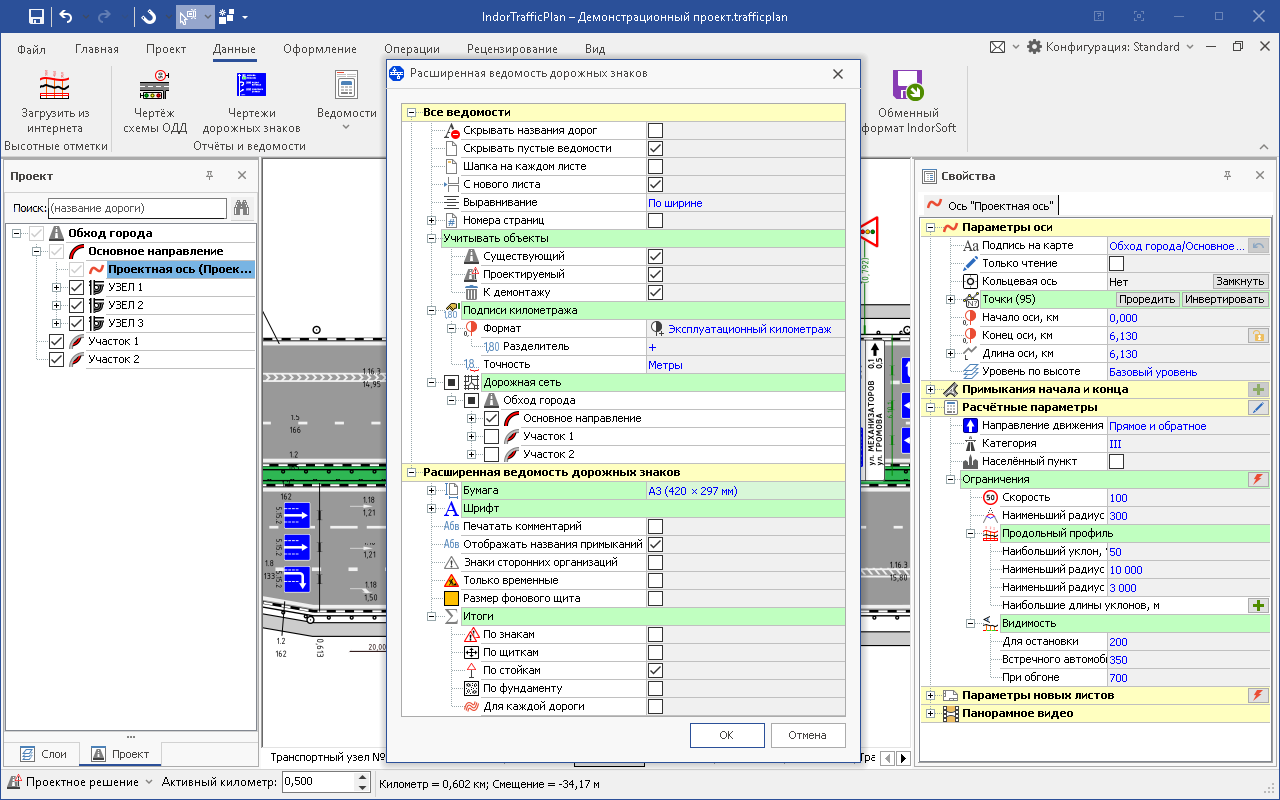Select the cursor pointer tool in the title bar
Screen dimensions: 1280x800
point(187,16)
